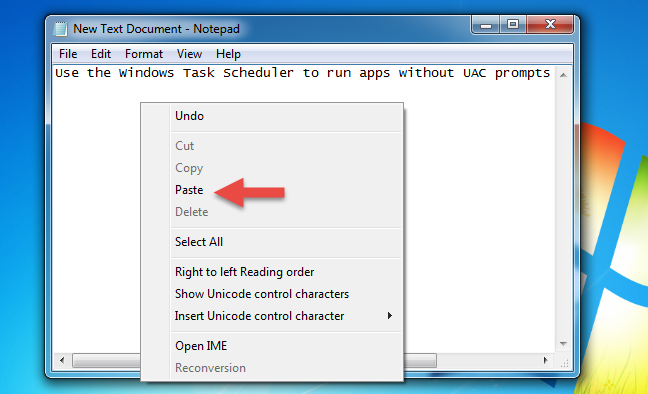Choose Undo from the context menu
Image resolution: width=648 pixels, height=394 pixels.
(272, 116)
